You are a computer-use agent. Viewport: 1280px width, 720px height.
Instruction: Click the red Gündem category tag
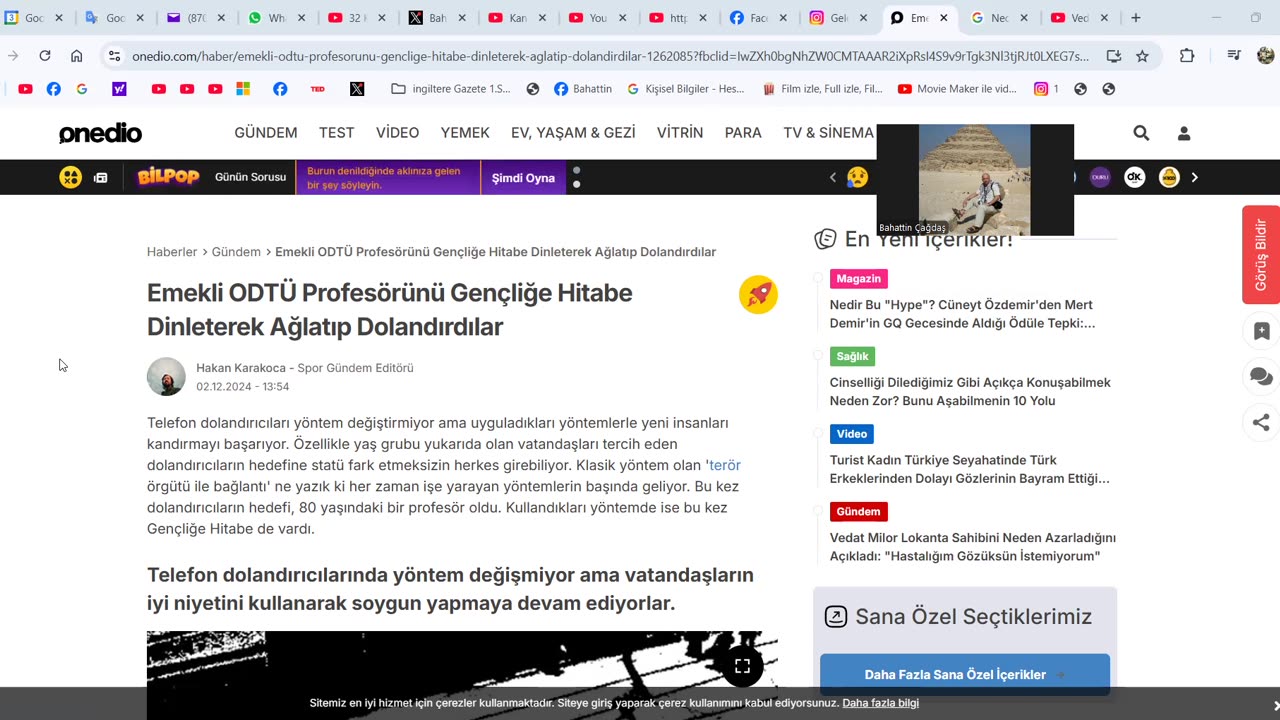(x=859, y=512)
